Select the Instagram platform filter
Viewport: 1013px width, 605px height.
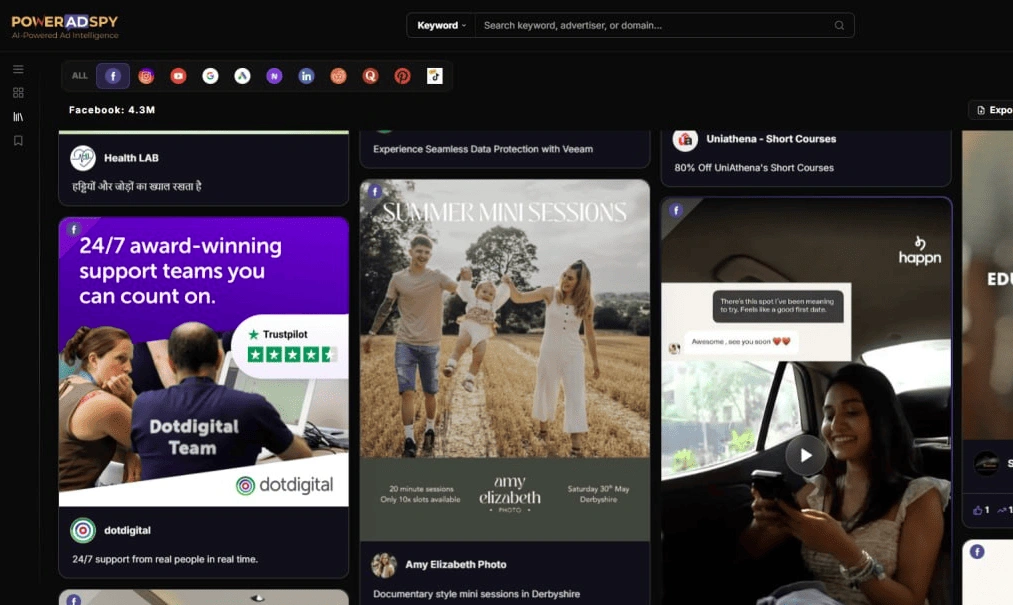point(146,76)
